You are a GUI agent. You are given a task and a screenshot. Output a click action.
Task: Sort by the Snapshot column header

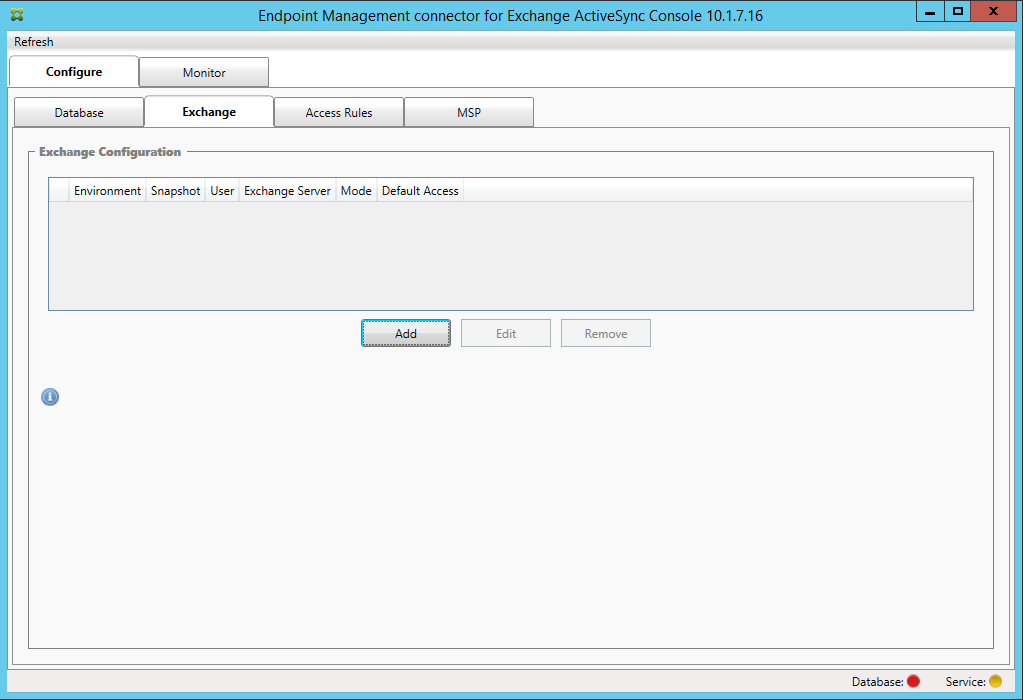pos(176,190)
